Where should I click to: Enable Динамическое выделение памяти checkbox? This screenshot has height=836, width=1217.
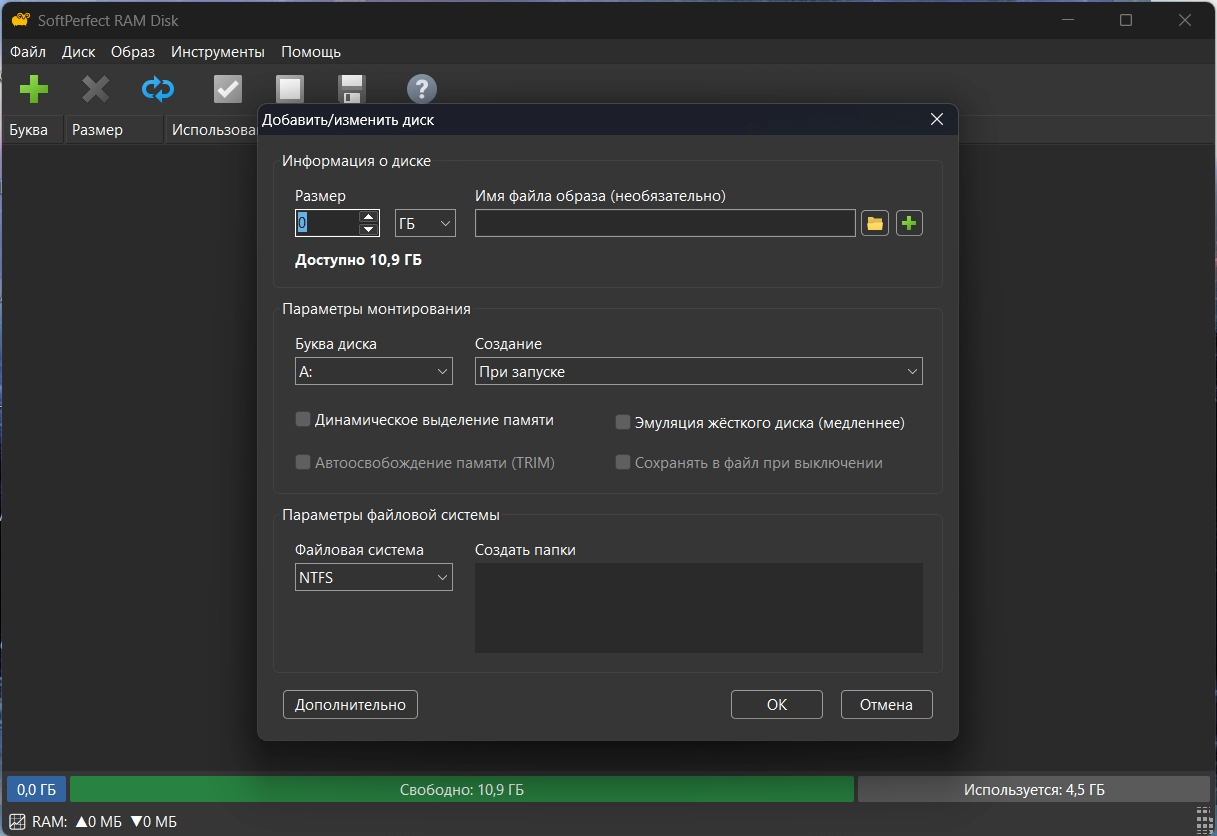click(303, 420)
